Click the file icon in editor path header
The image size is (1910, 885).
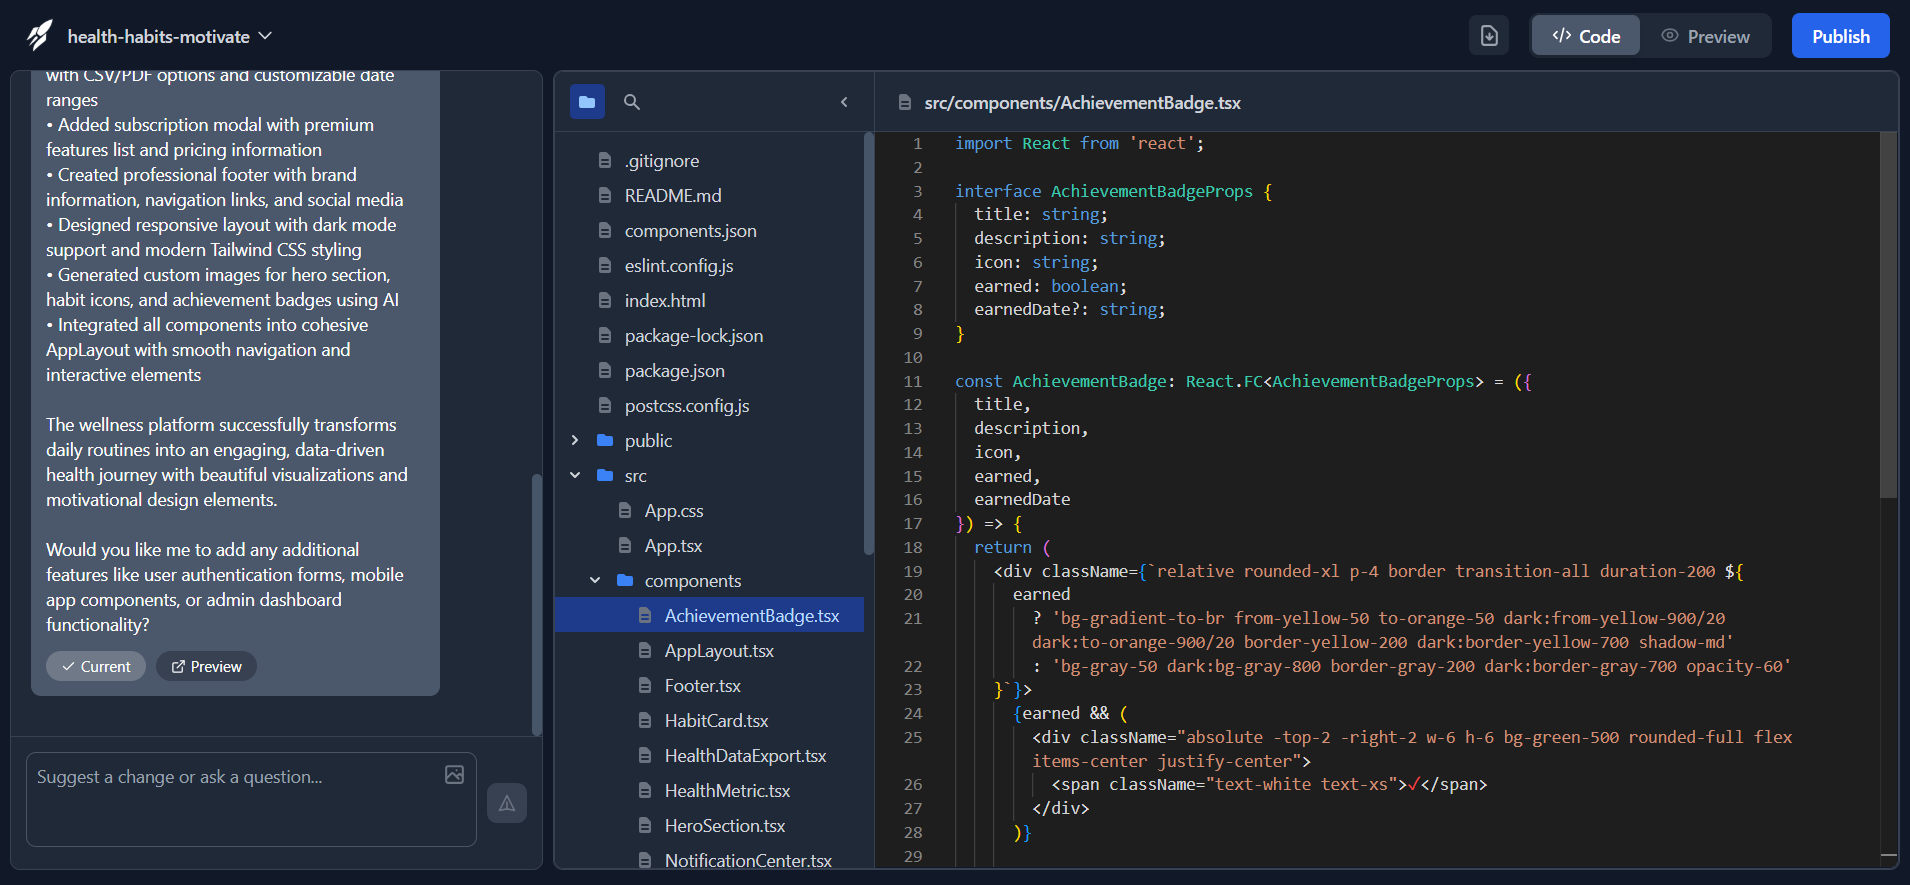[x=905, y=103]
